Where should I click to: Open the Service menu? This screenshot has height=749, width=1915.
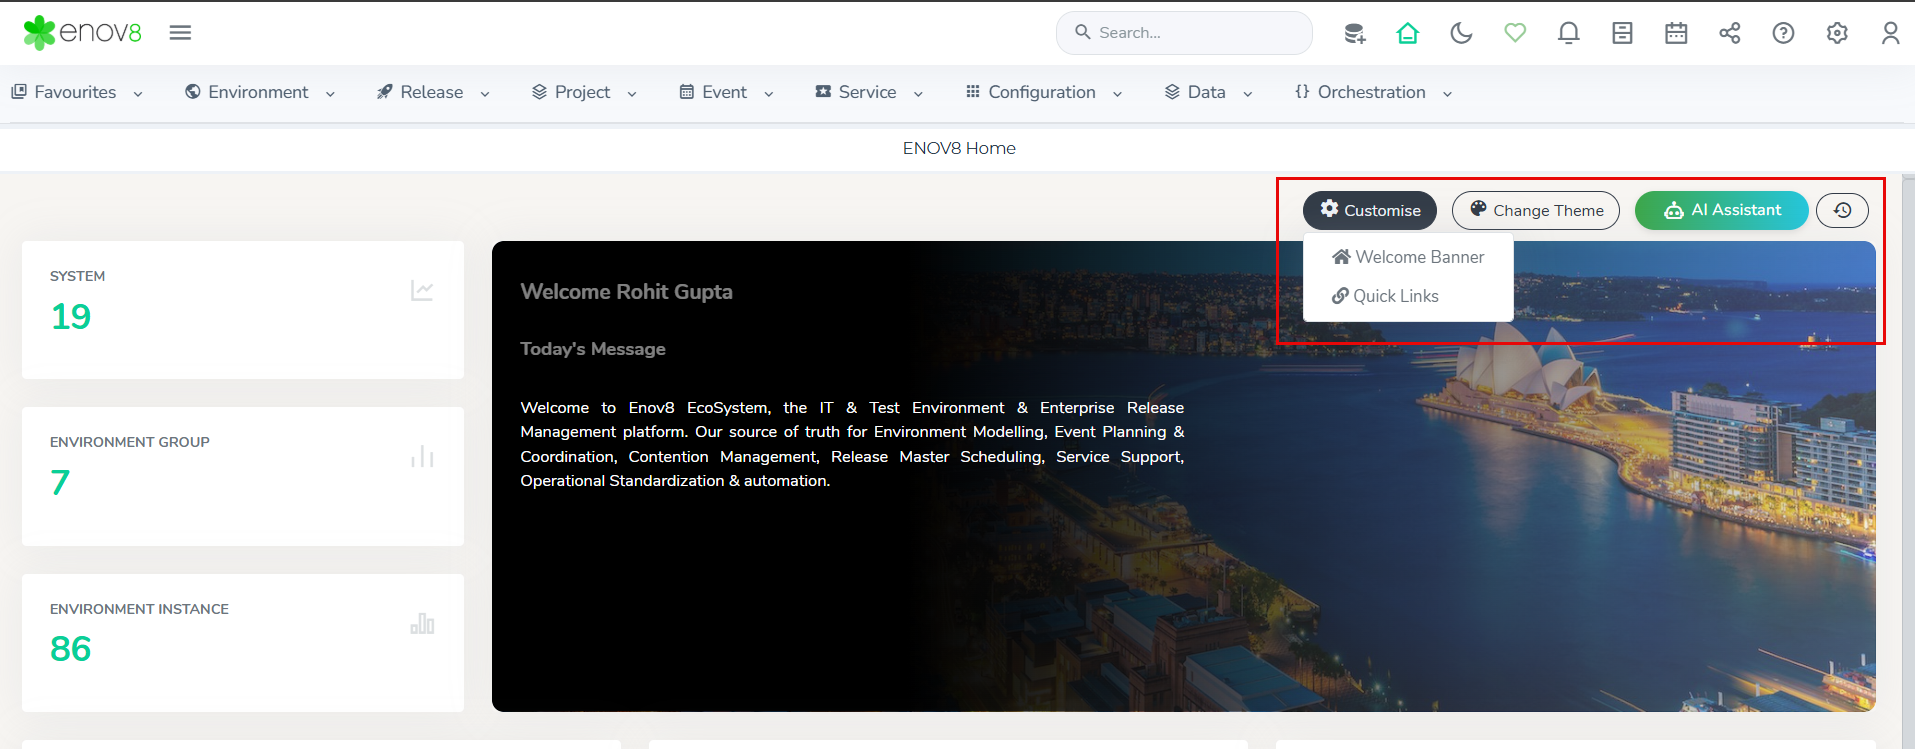point(869,92)
